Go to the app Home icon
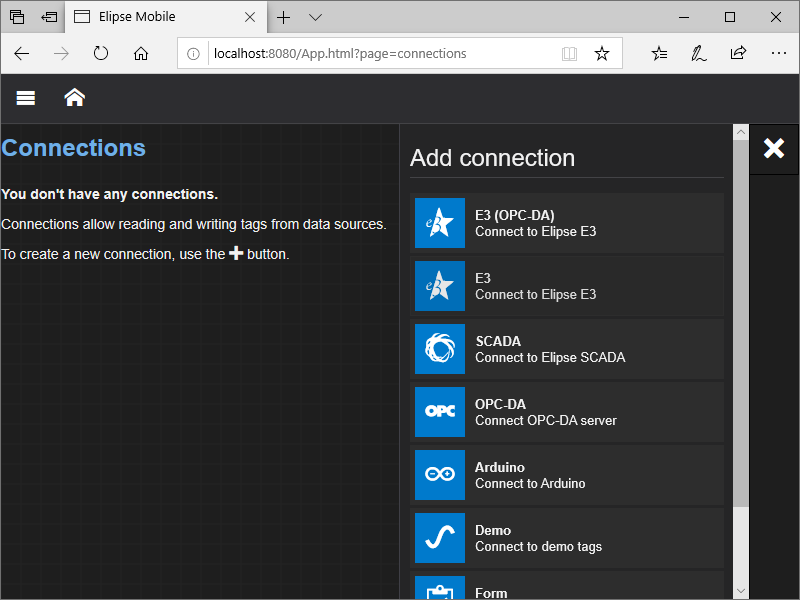 [x=74, y=97]
